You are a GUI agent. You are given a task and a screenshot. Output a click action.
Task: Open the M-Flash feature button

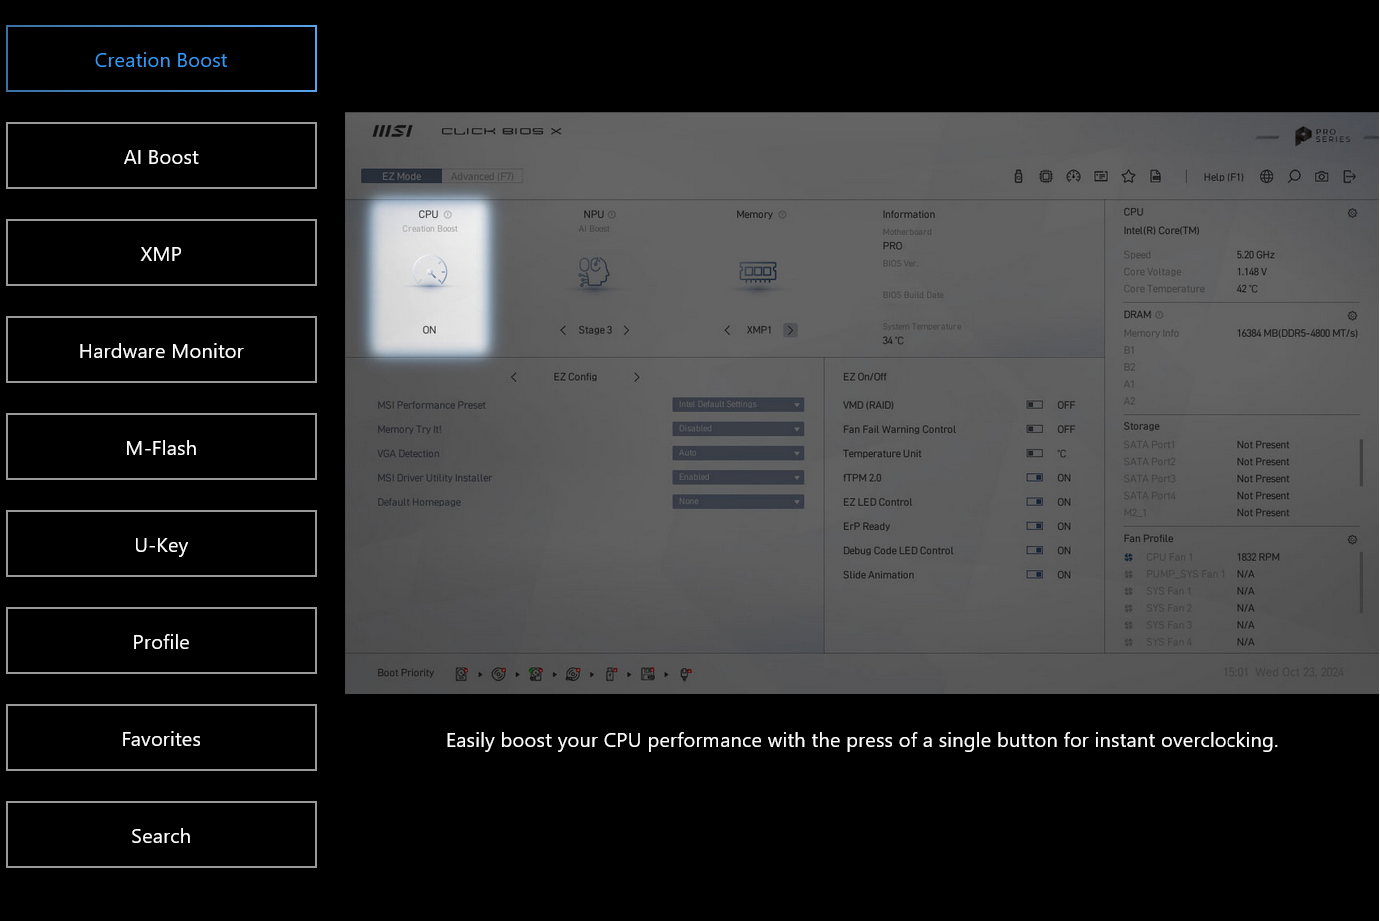pyautogui.click(x=161, y=447)
